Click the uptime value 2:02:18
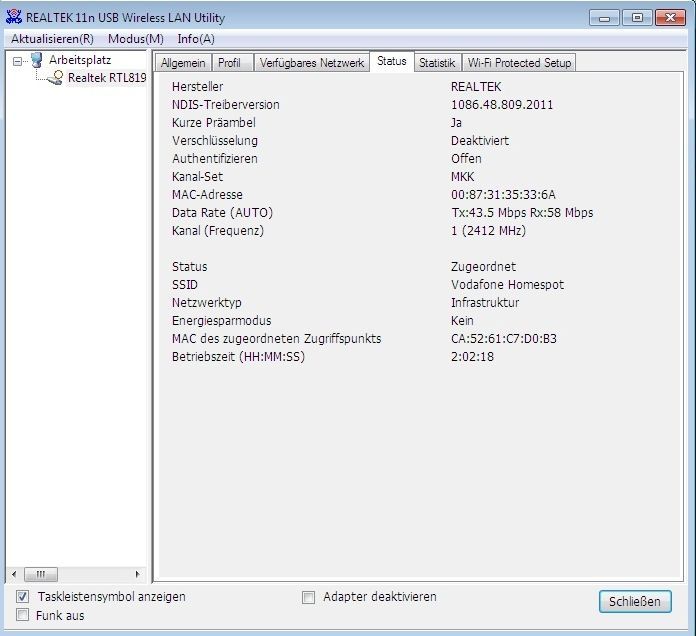This screenshot has height=636, width=696. 472,357
